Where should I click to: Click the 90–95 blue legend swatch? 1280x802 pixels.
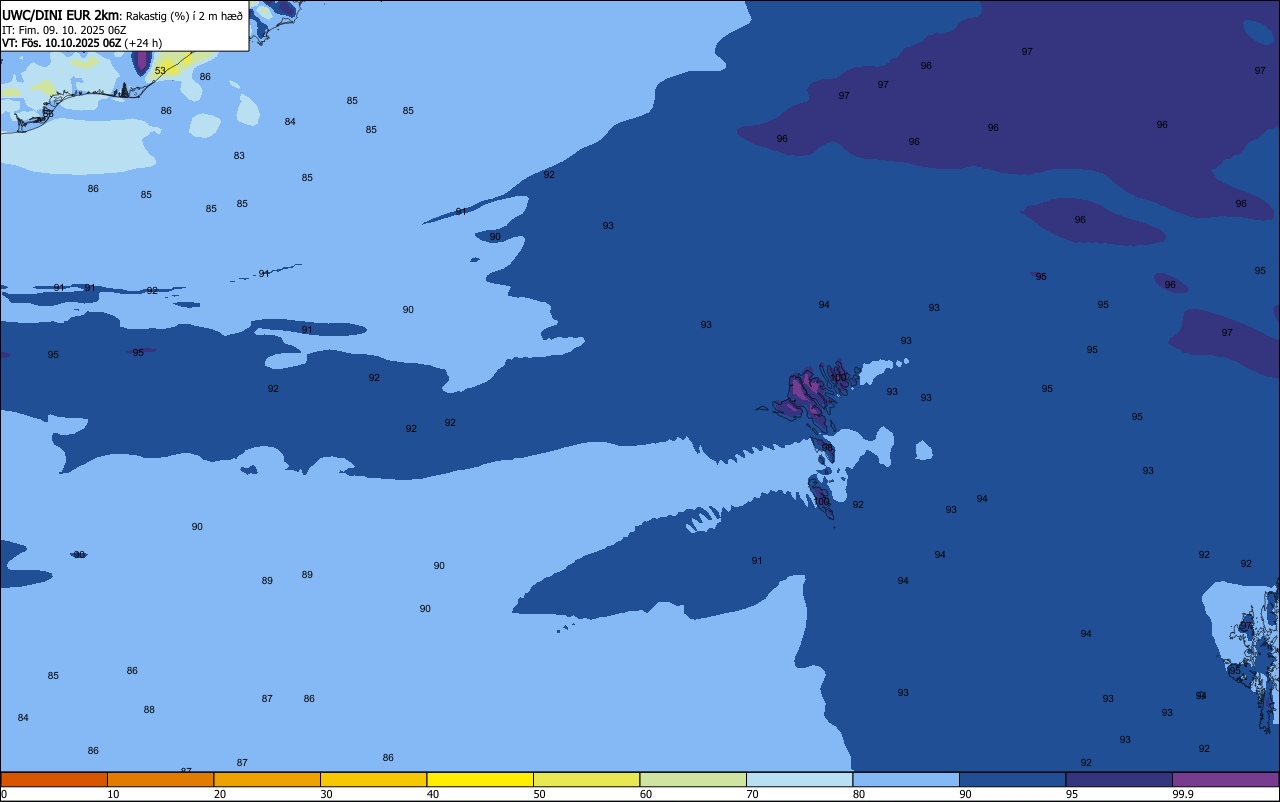tap(1012, 779)
